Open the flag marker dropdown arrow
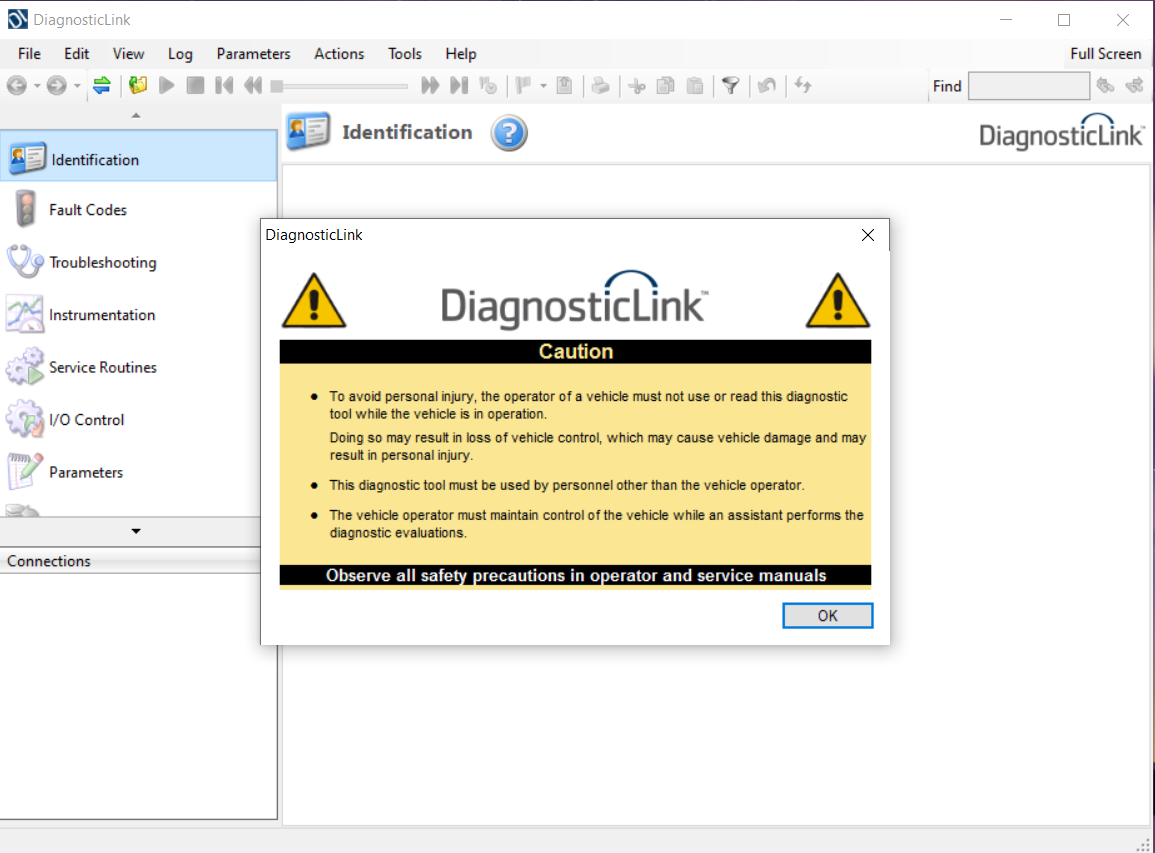Screen dimensions: 1155x853 click(543, 86)
